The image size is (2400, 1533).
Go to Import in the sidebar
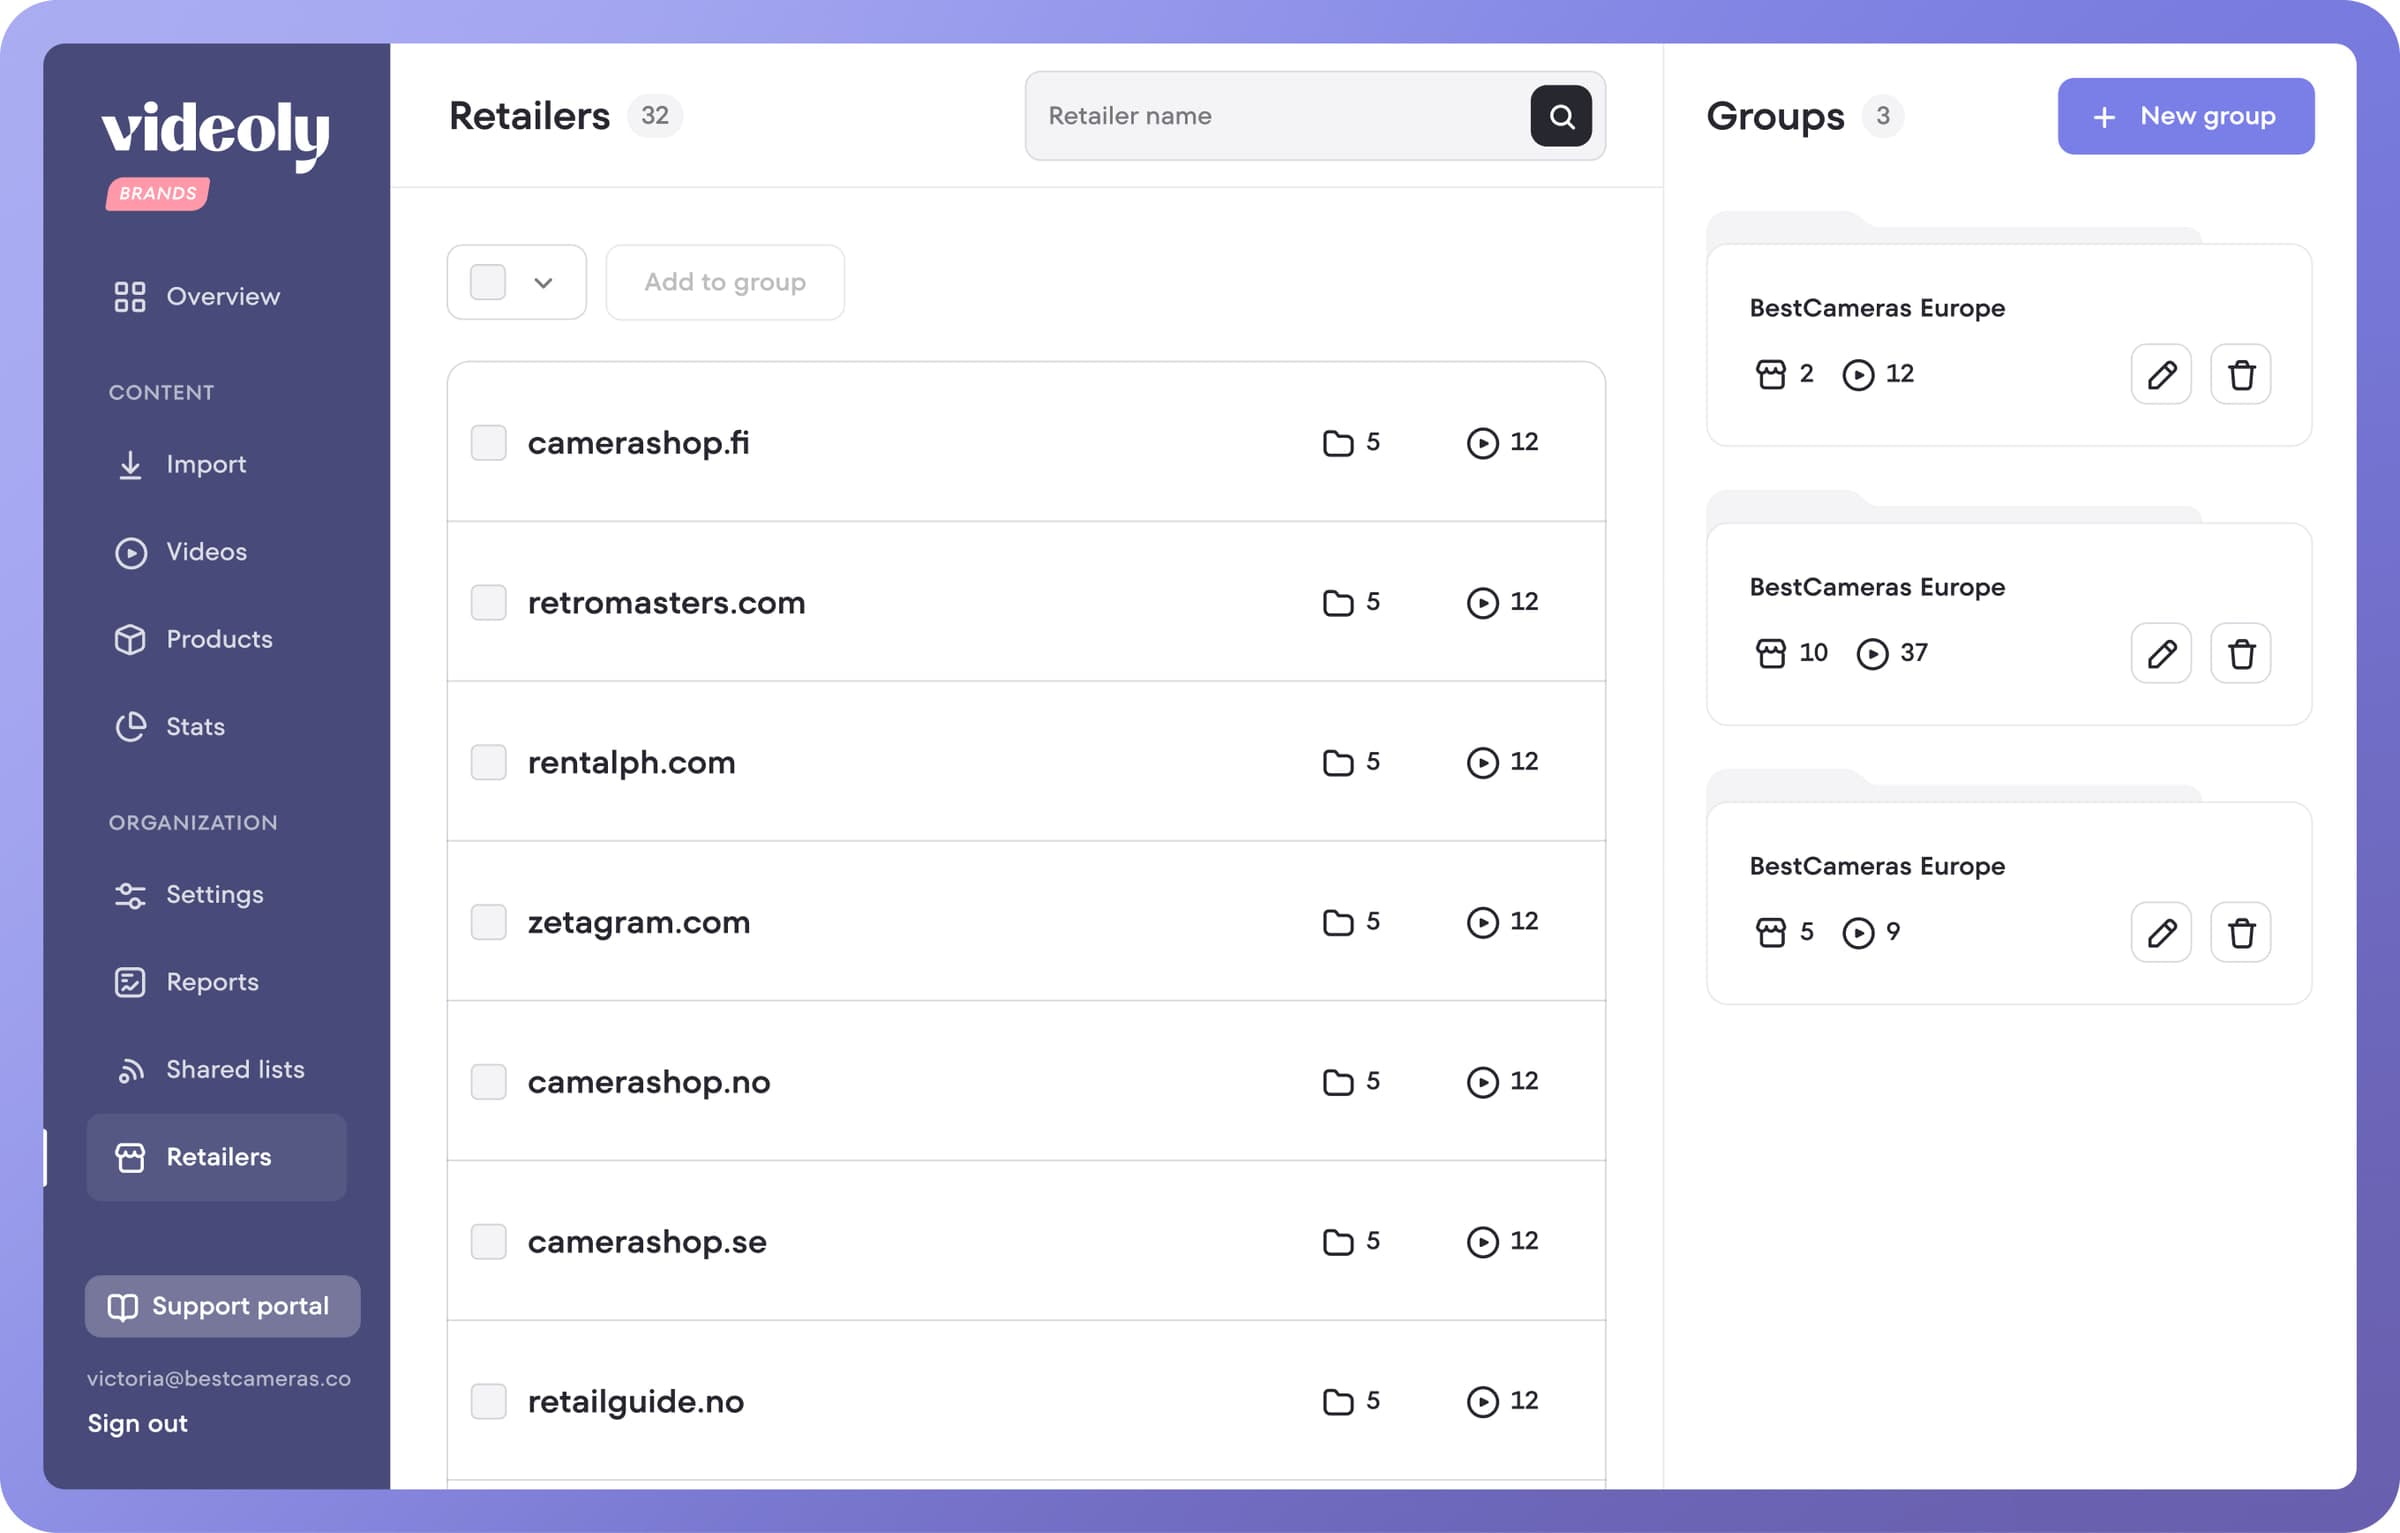(x=180, y=464)
